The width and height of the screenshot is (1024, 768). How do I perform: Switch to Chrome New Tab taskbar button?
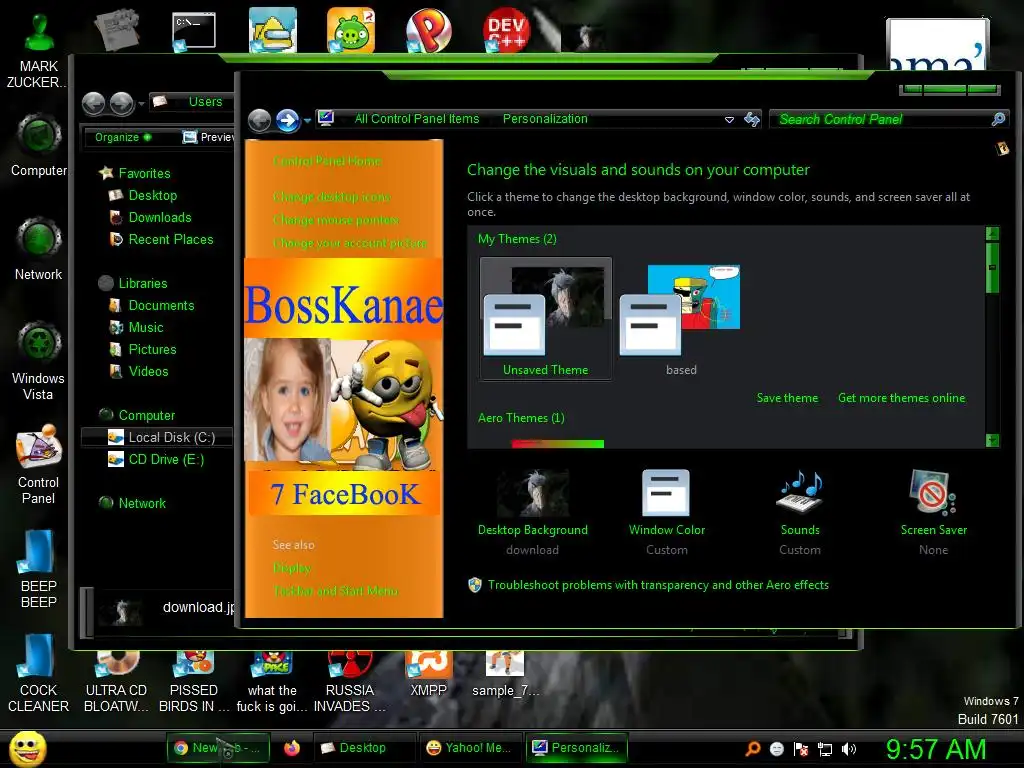click(216, 748)
